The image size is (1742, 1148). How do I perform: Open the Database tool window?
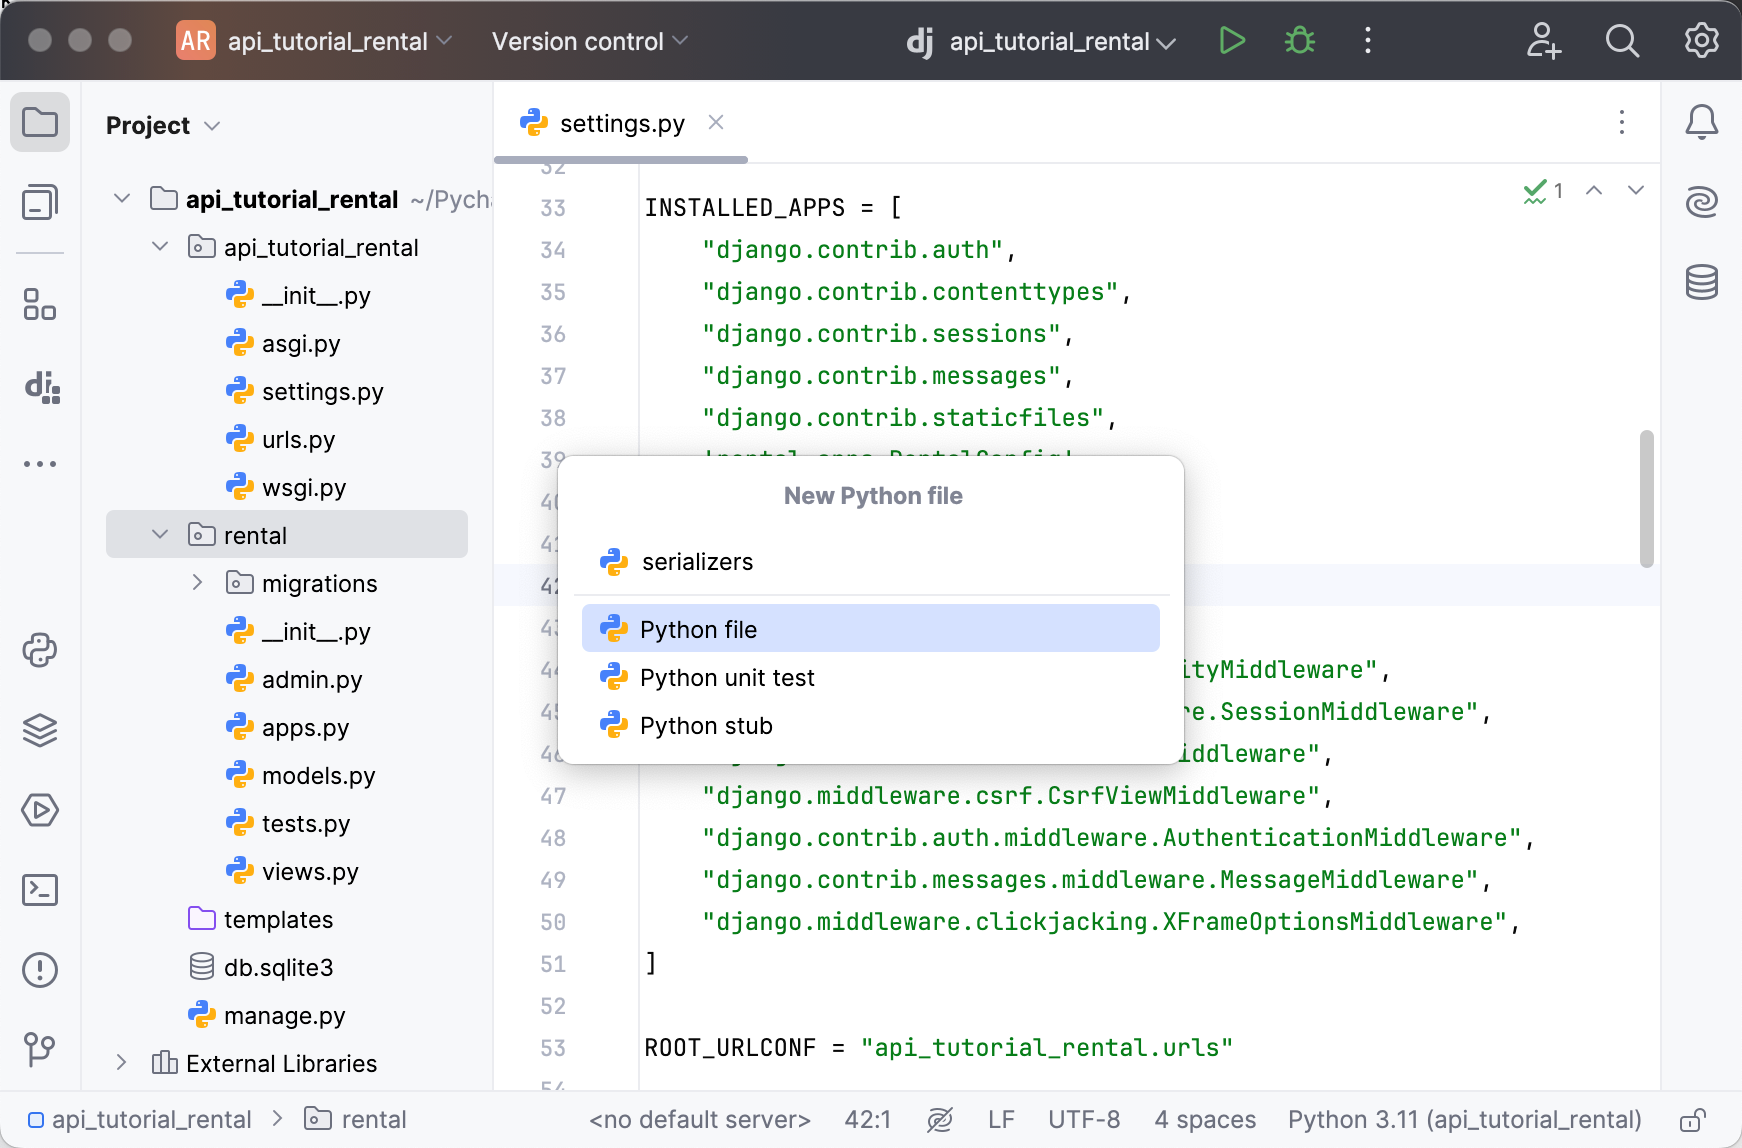[1703, 283]
